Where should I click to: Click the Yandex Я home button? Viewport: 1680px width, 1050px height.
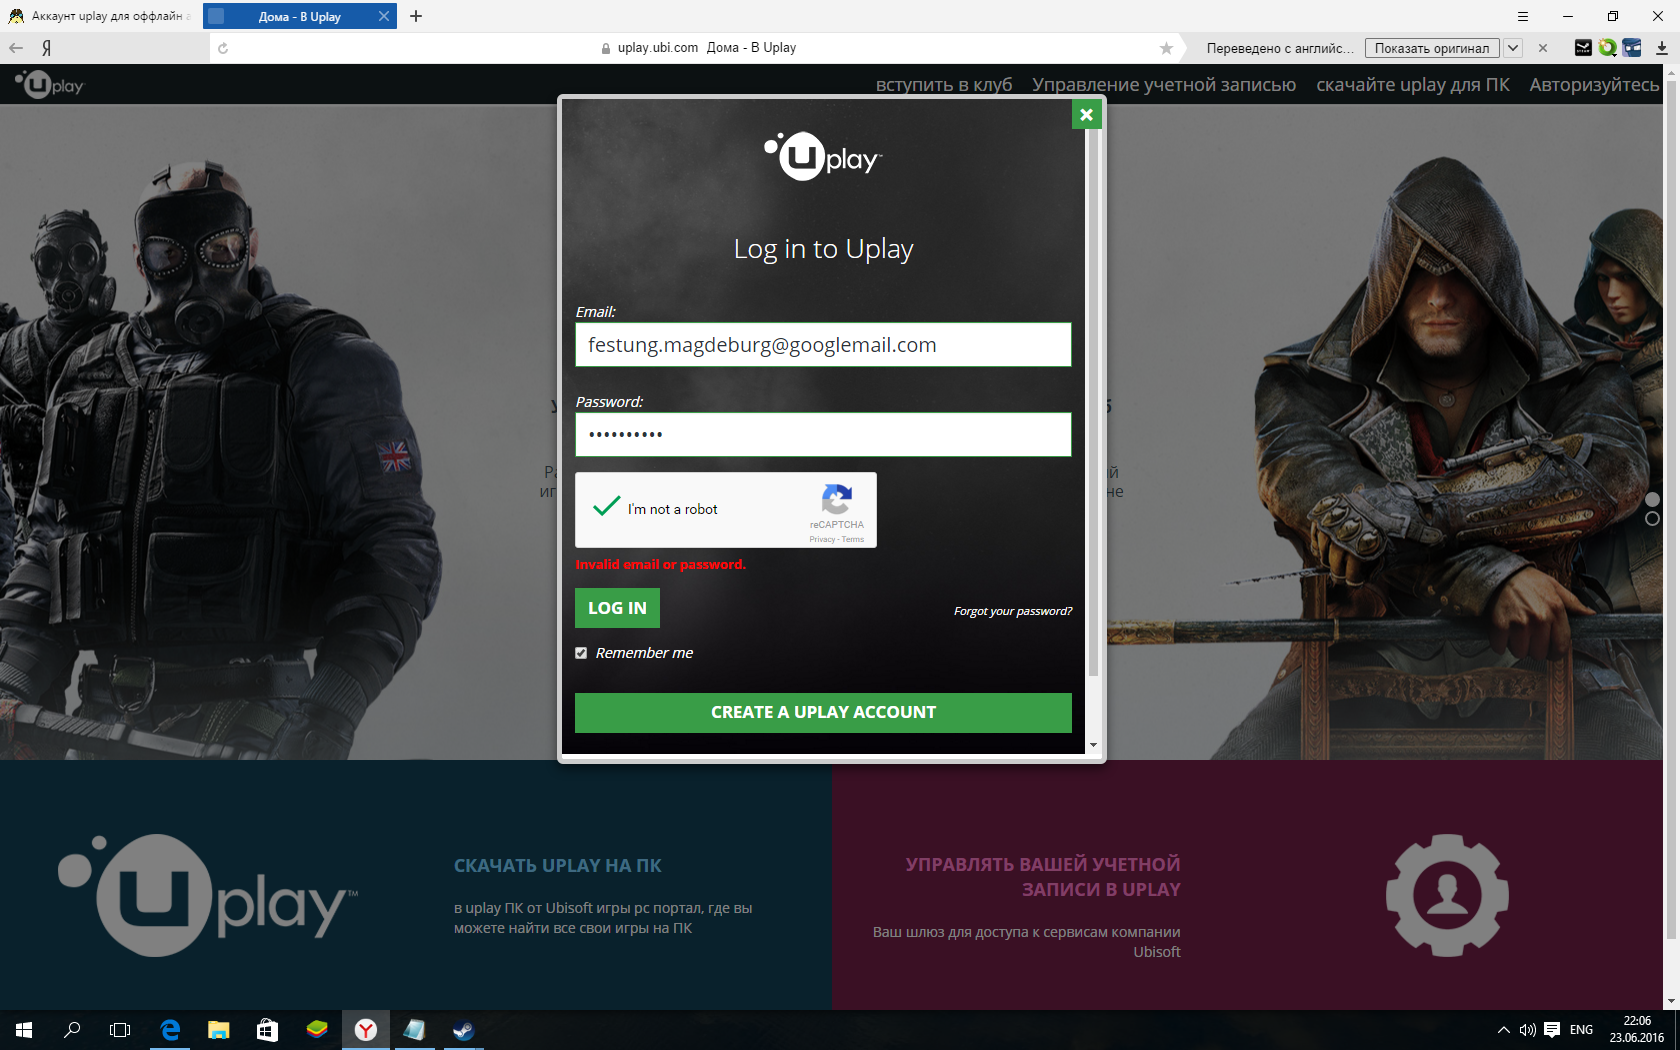point(46,48)
